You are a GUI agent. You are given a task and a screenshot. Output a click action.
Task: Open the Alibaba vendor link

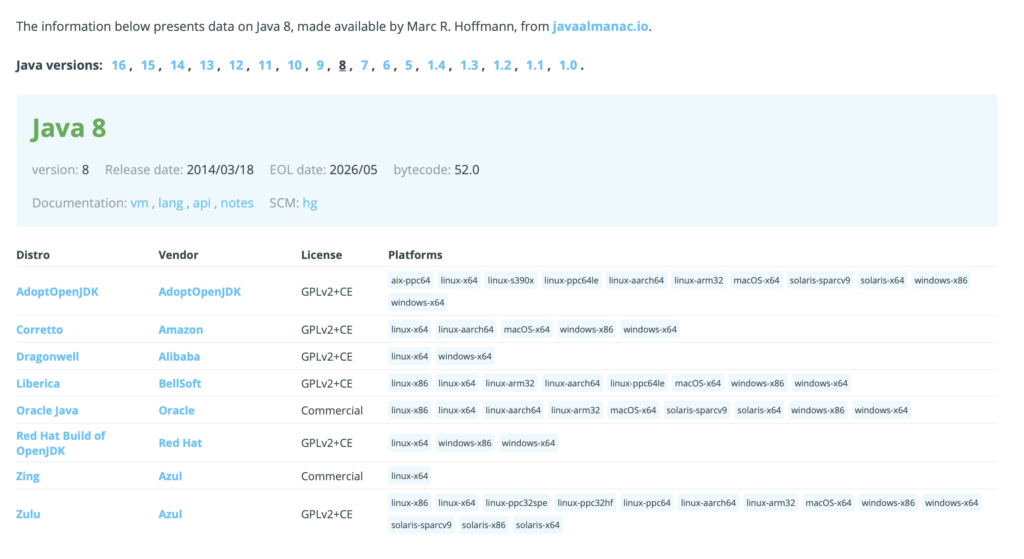pos(180,357)
